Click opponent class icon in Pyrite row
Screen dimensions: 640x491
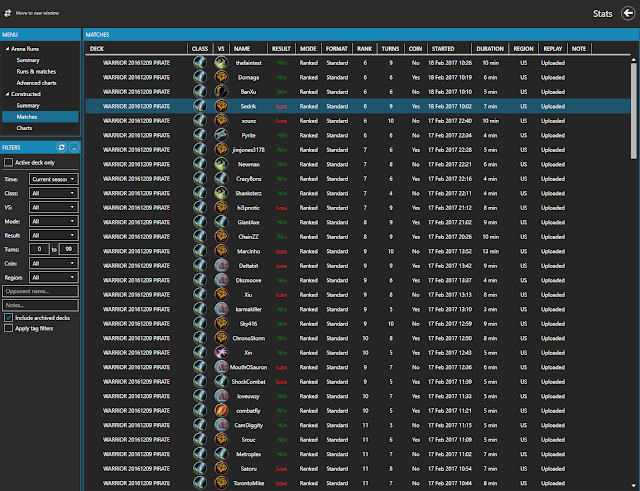[221, 135]
